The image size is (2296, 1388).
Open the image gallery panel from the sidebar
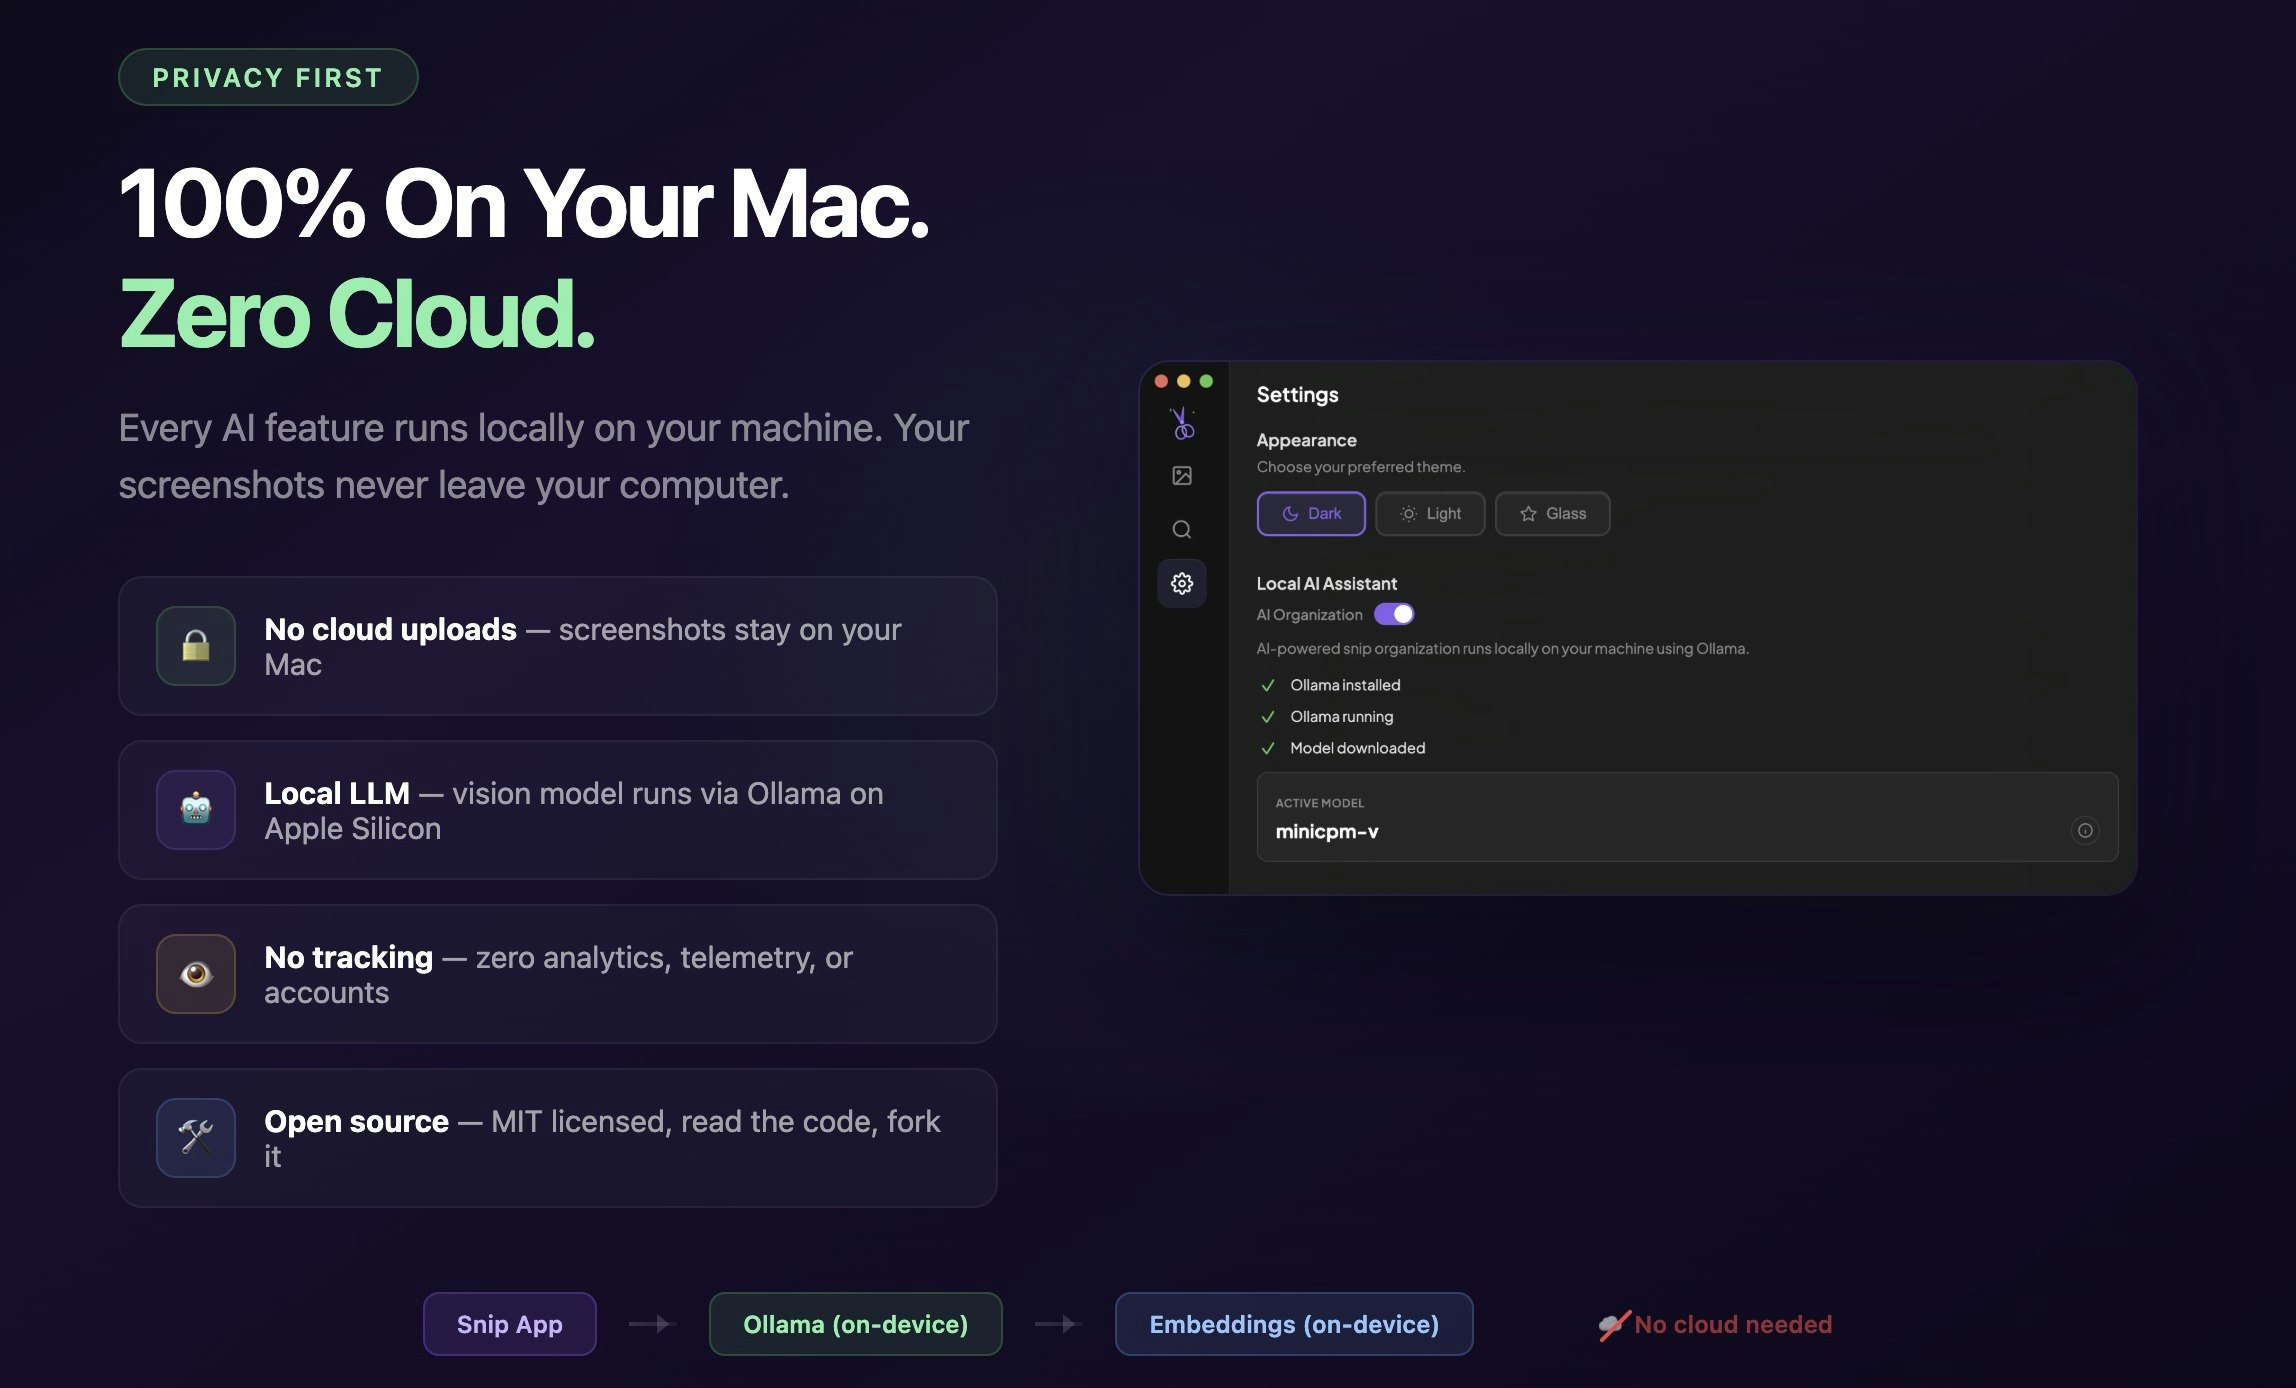pyautogui.click(x=1182, y=476)
